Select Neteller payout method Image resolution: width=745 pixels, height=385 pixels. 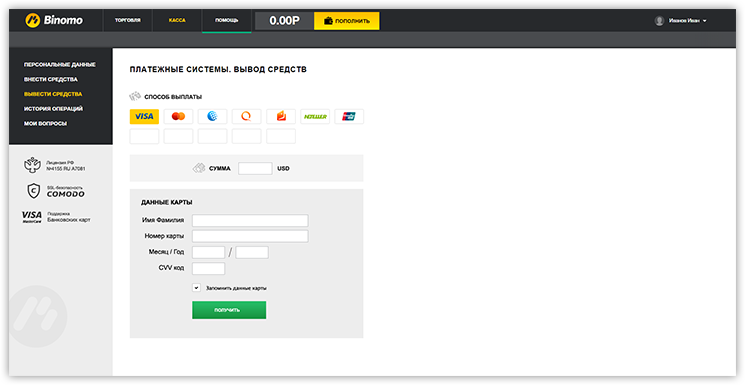click(x=315, y=116)
